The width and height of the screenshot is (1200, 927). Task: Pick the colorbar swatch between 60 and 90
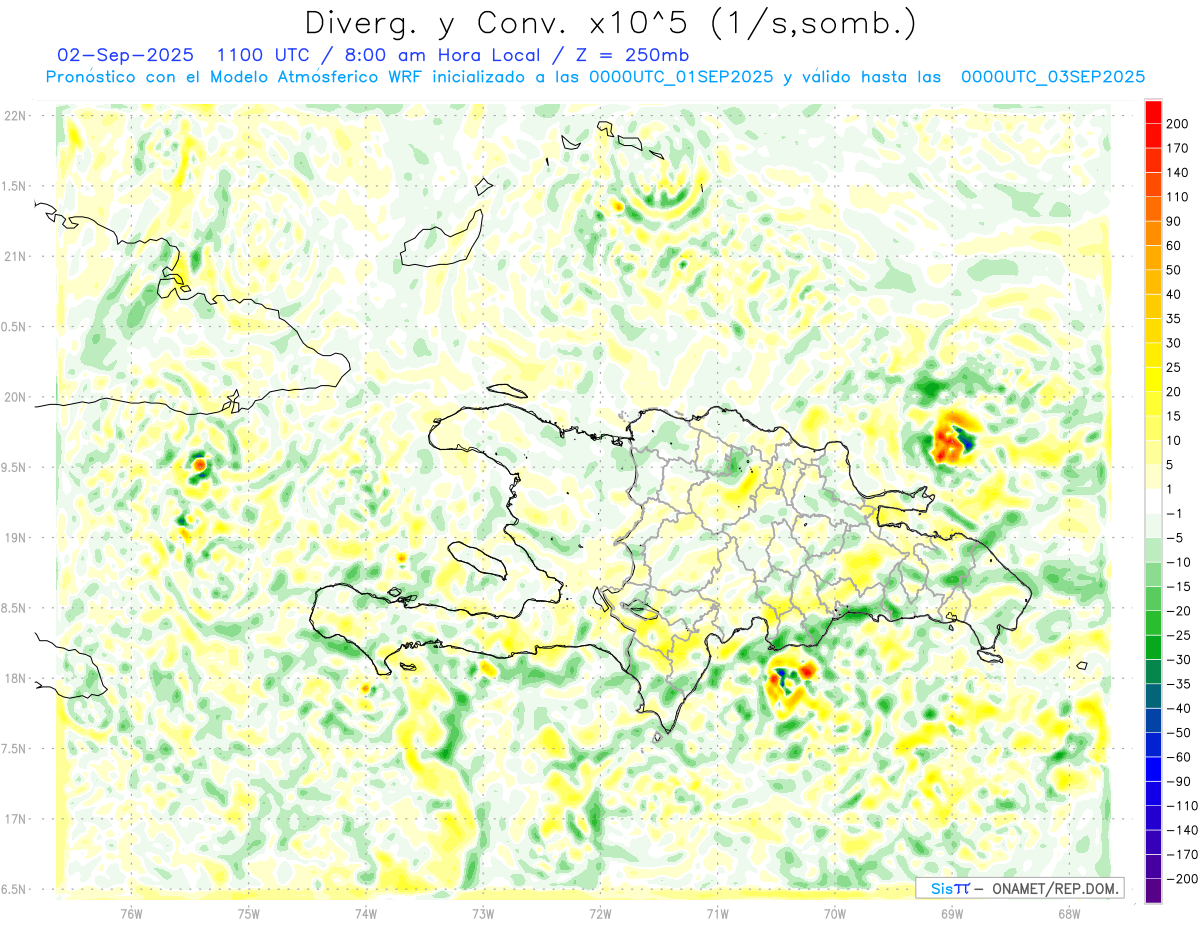tap(1154, 233)
